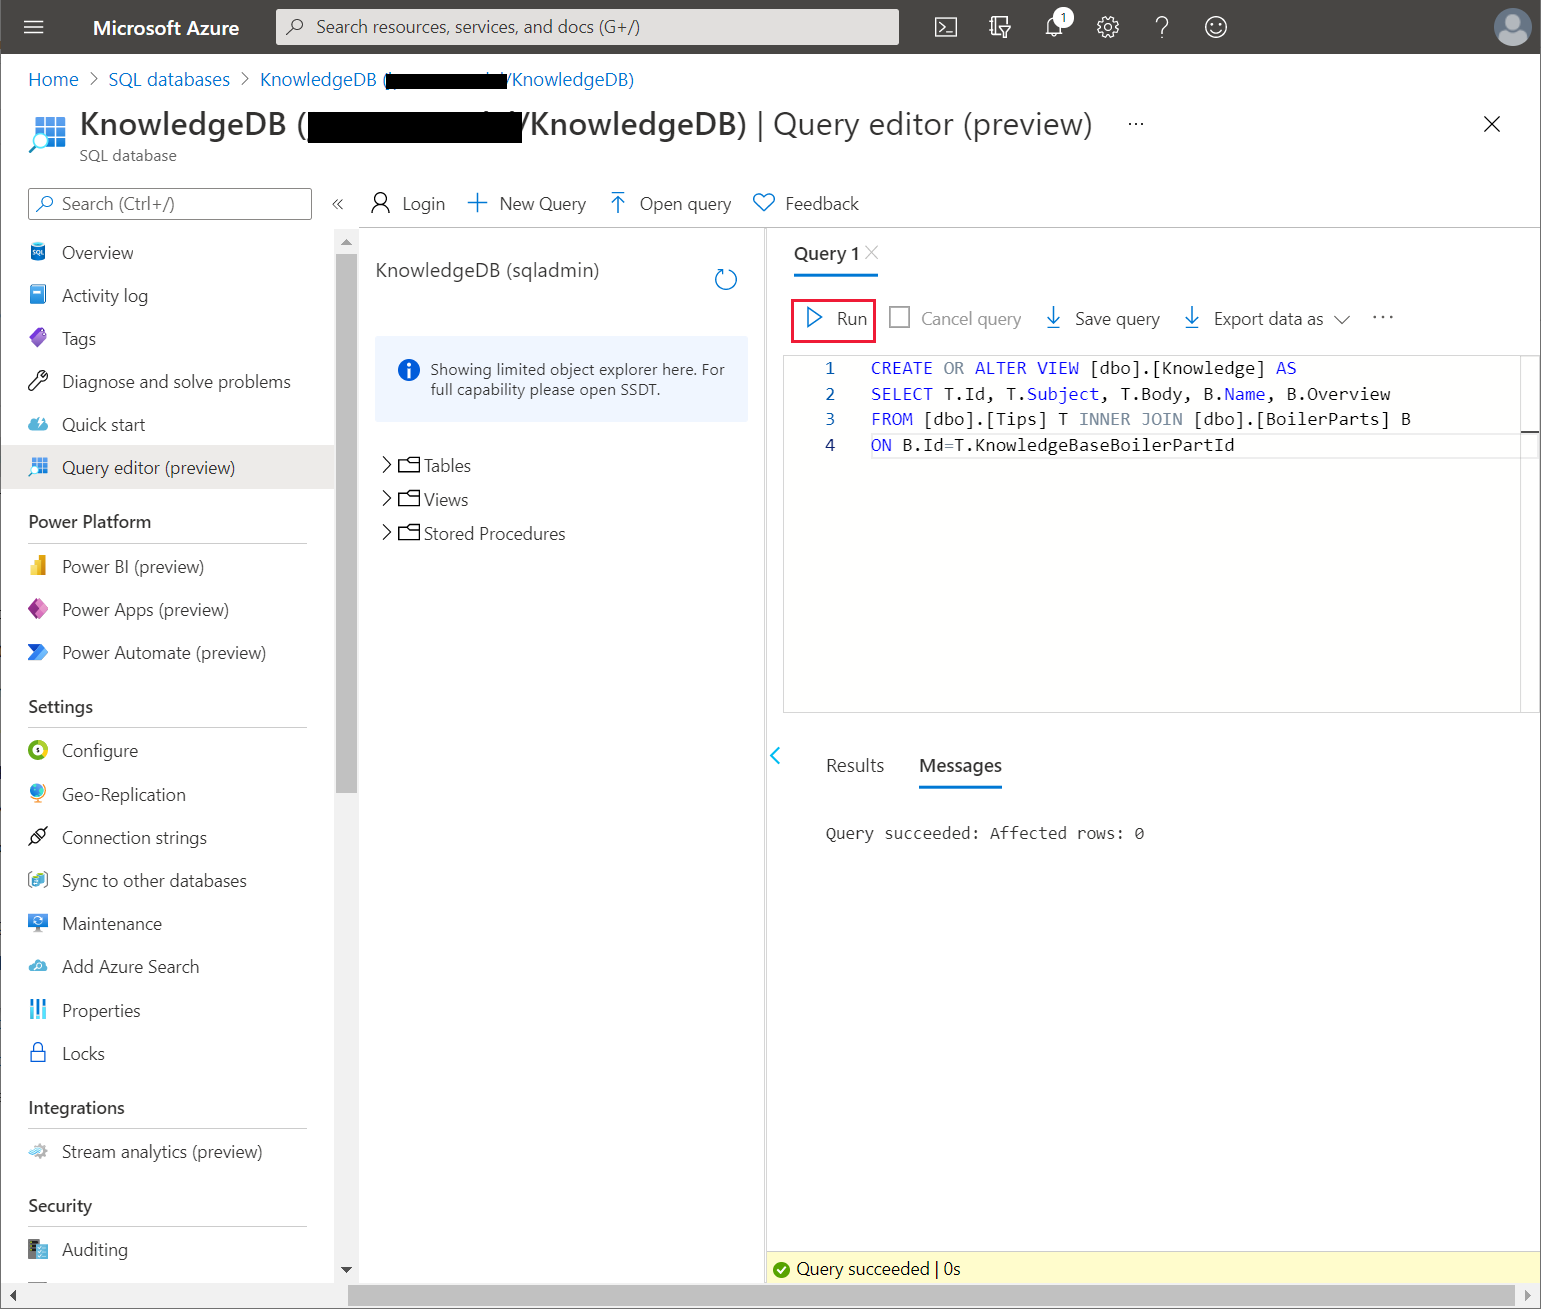Tick the Cancel query checkbox
Screen dimensions: 1541x1309
point(900,318)
